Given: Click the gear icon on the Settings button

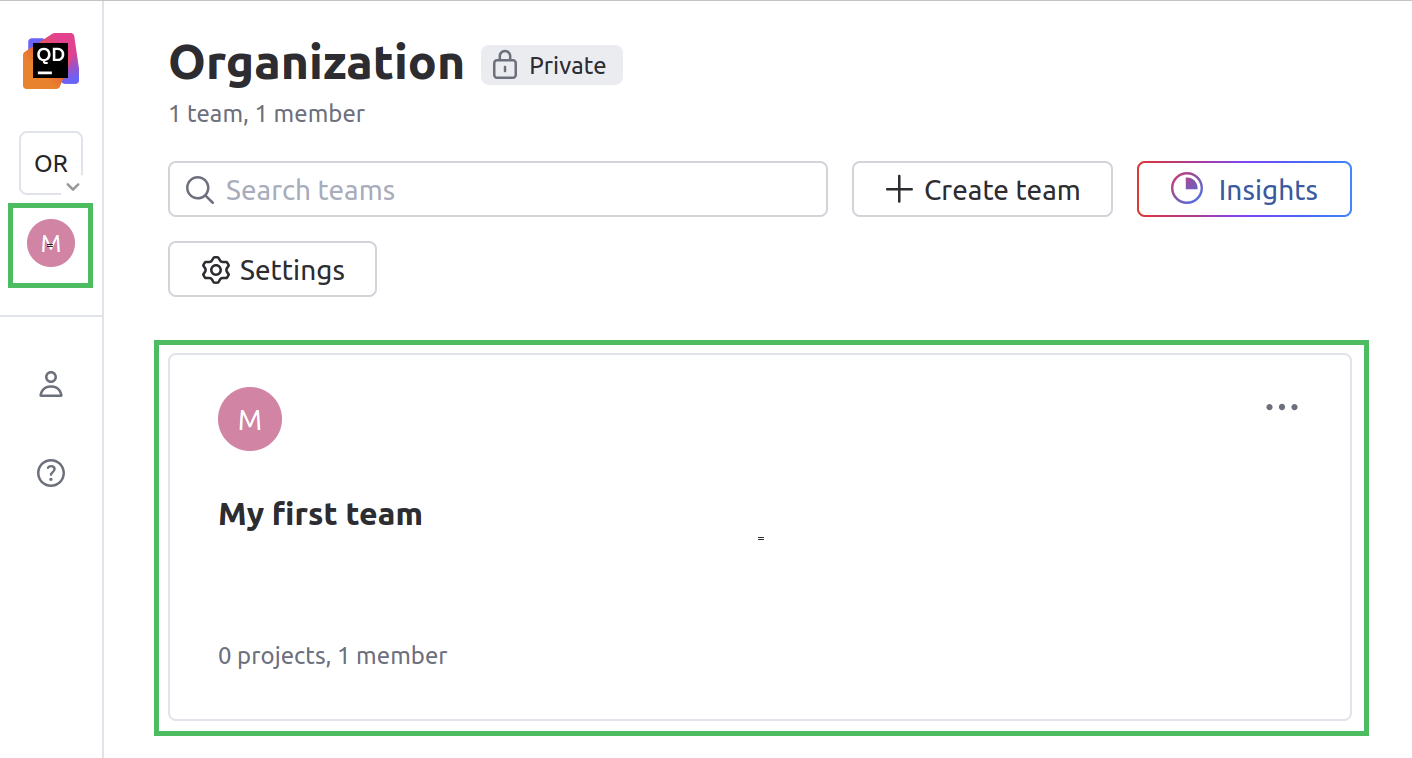Looking at the screenshot, I should click(x=215, y=269).
